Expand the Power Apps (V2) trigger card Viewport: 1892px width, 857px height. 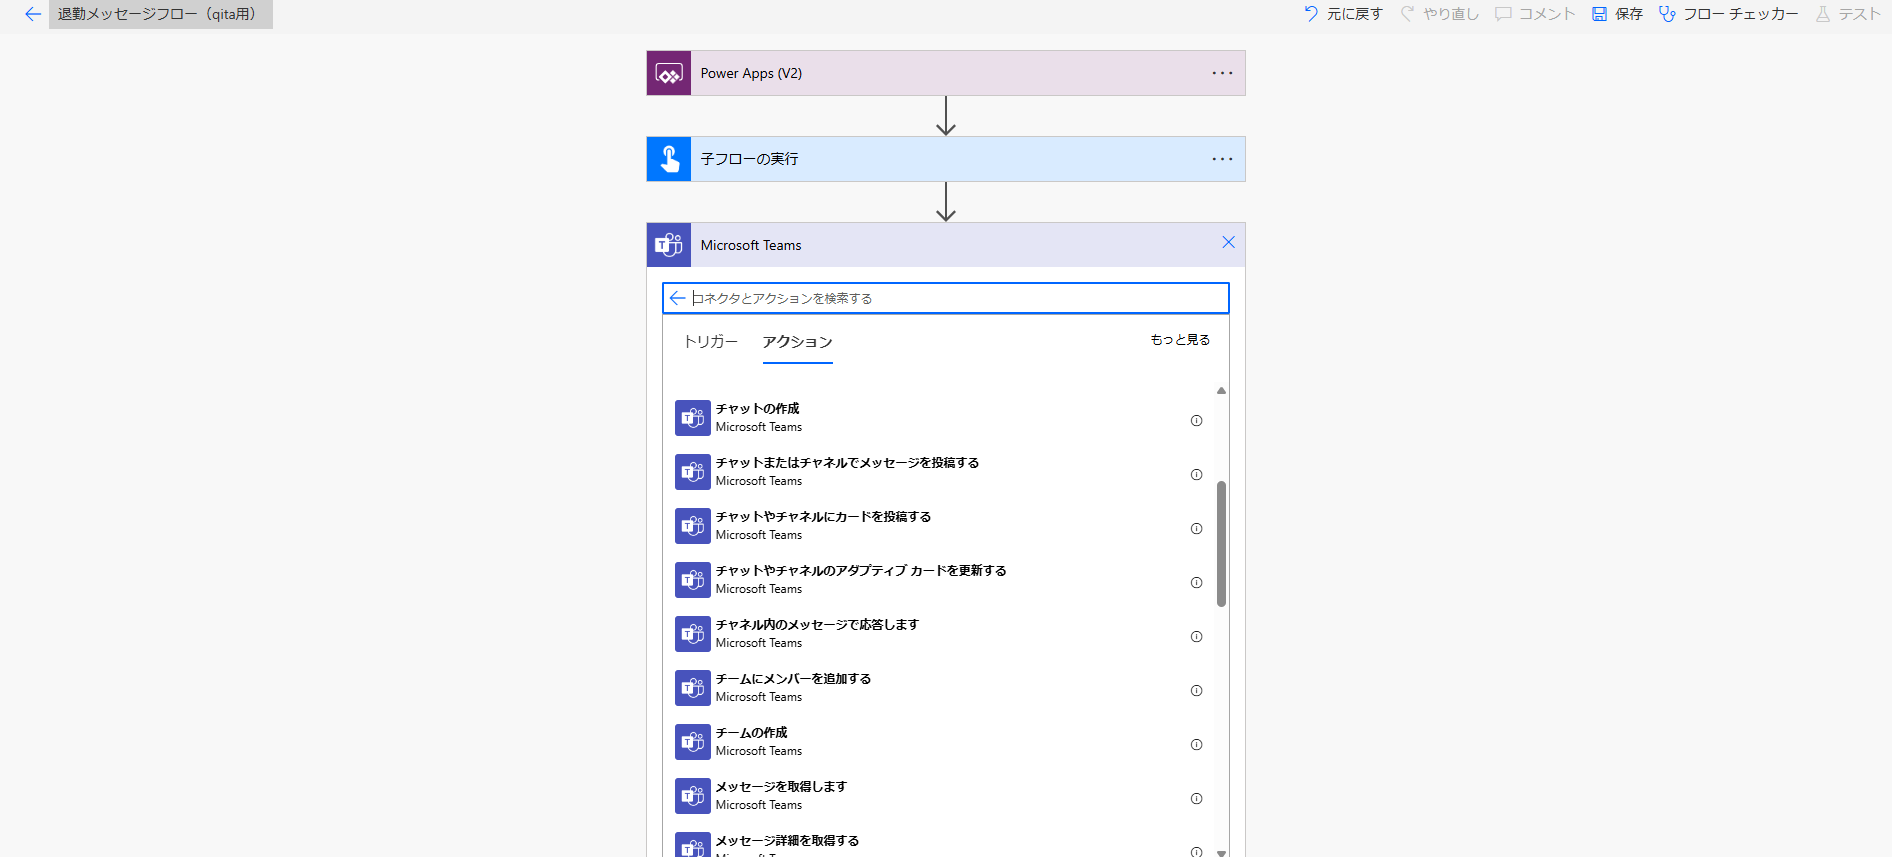pyautogui.click(x=946, y=73)
